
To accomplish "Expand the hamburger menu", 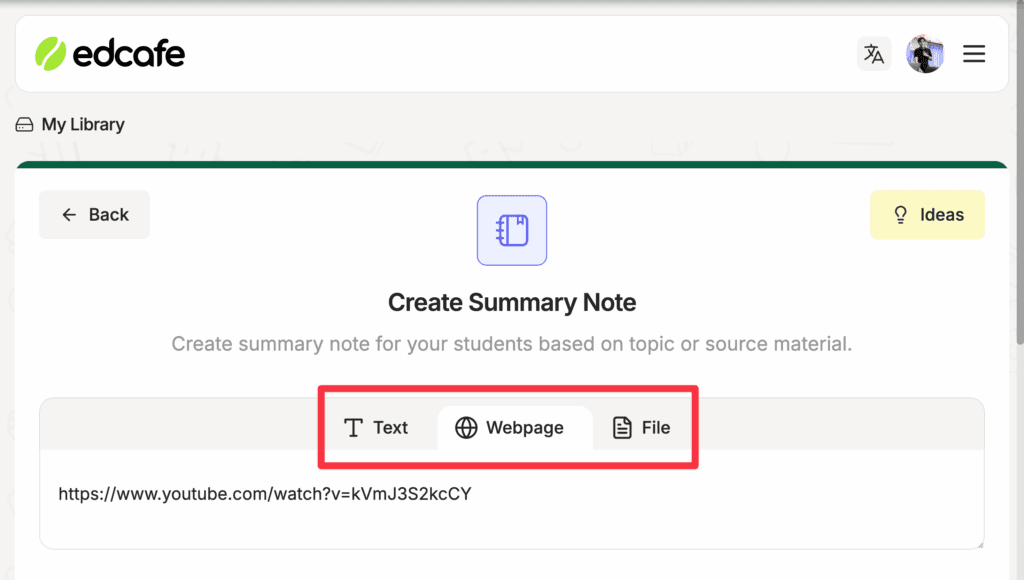I will tap(974, 54).
